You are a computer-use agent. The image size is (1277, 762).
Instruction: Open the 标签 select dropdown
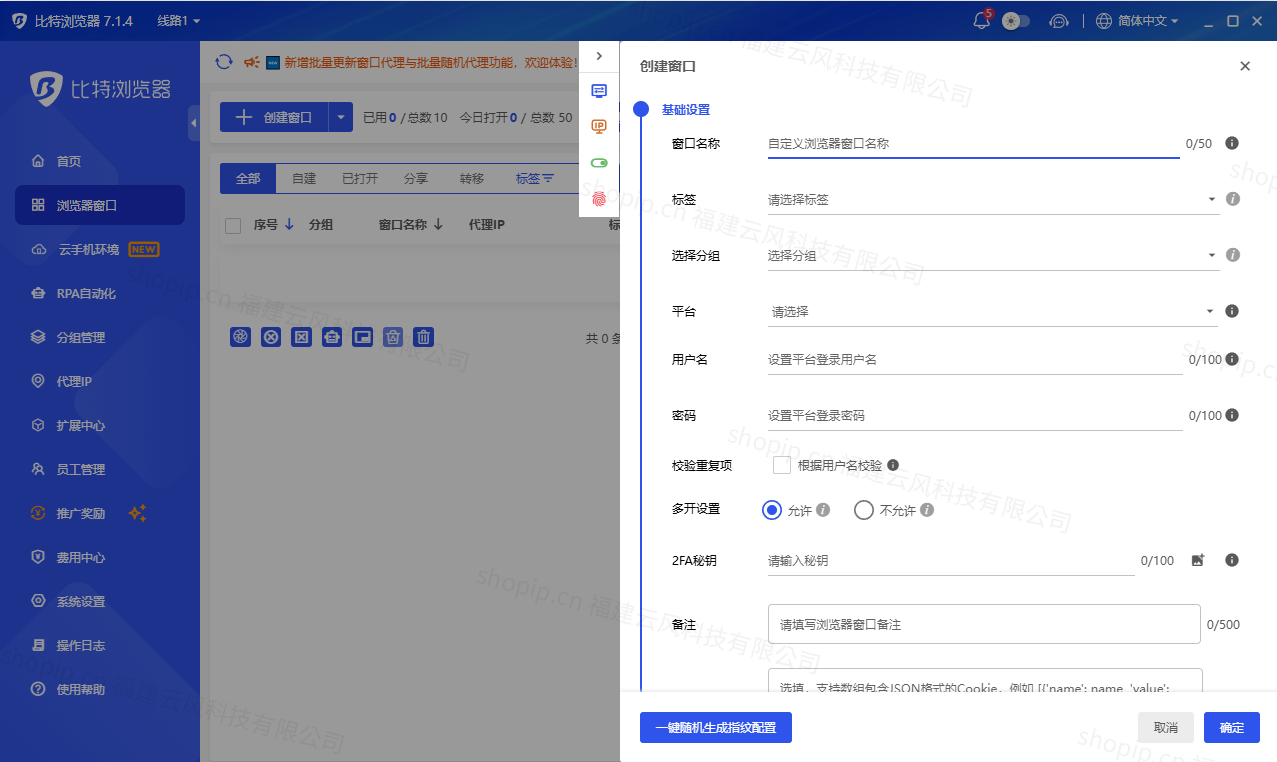pos(993,199)
